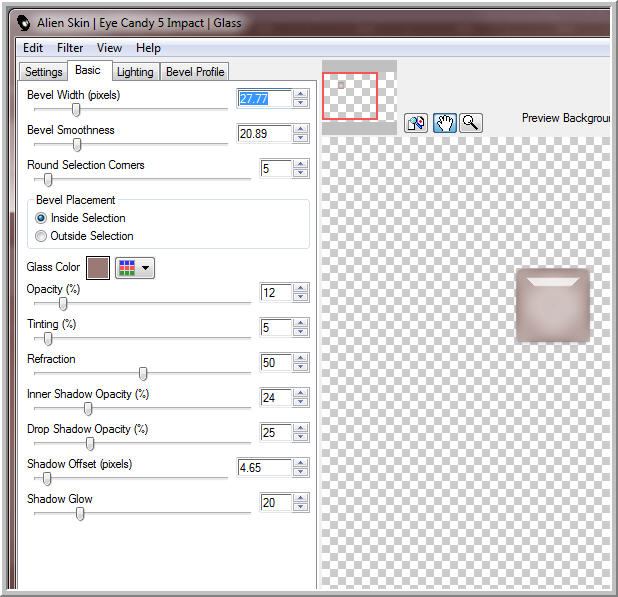The height and width of the screenshot is (597, 618).
Task: Click the Shadow Offset value field
Action: click(x=264, y=468)
